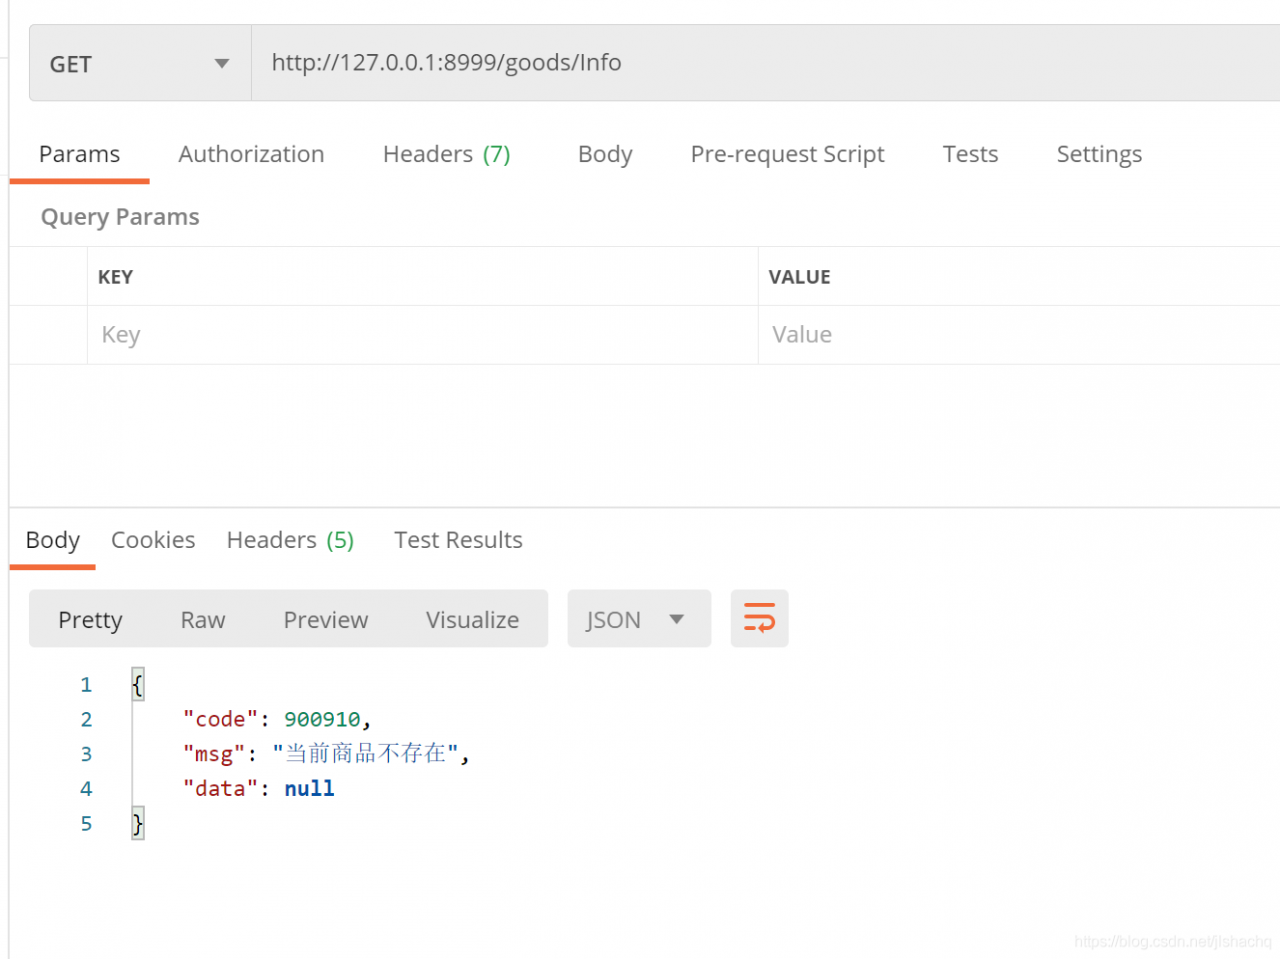Open the Tests tab
The width and height of the screenshot is (1280, 959).
tap(970, 155)
